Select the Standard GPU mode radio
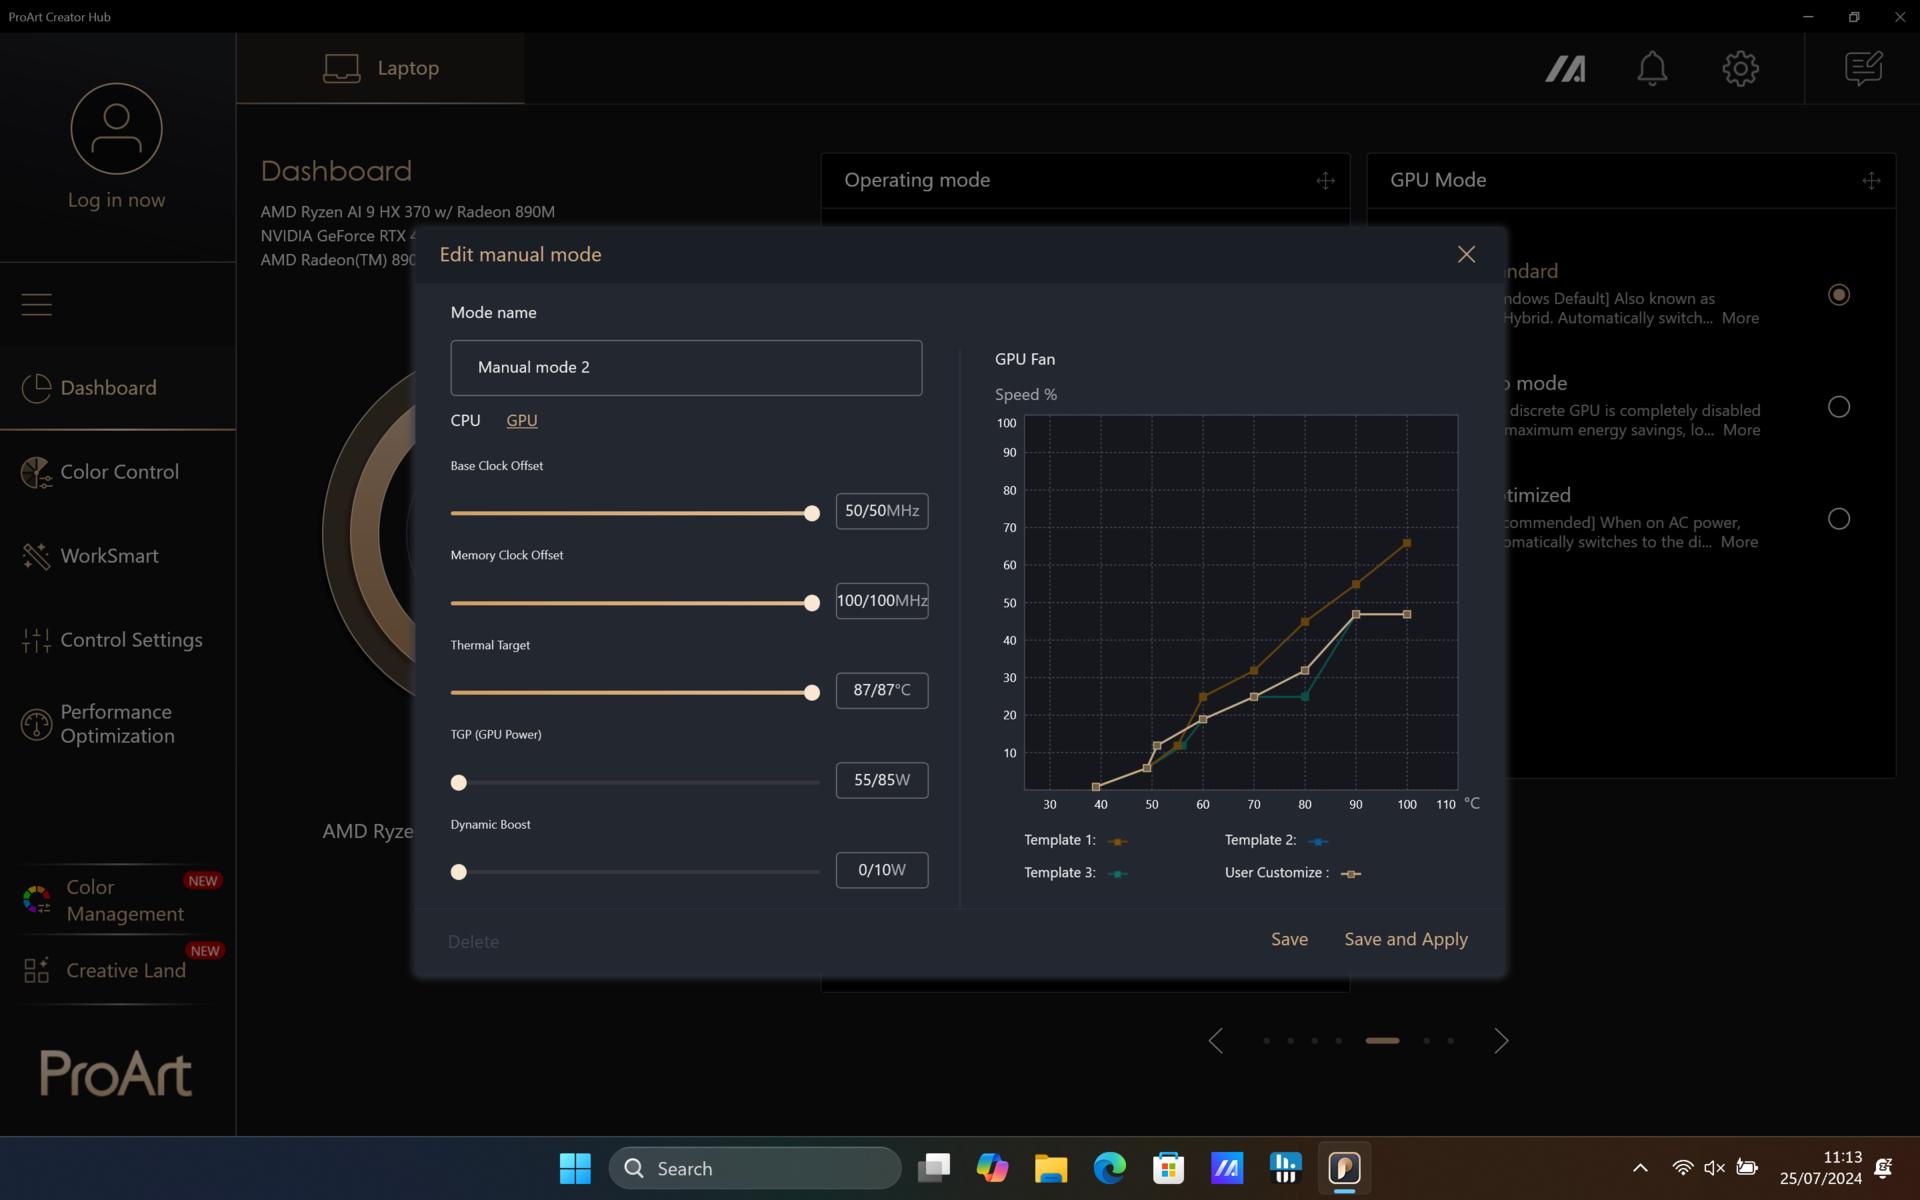This screenshot has width=1920, height=1200. 1838,295
